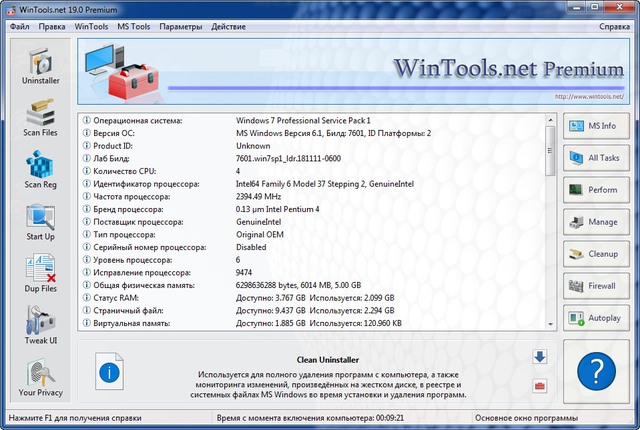Click the large blue question mark help icon
Viewport: 640px width, 430px height.
596,372
